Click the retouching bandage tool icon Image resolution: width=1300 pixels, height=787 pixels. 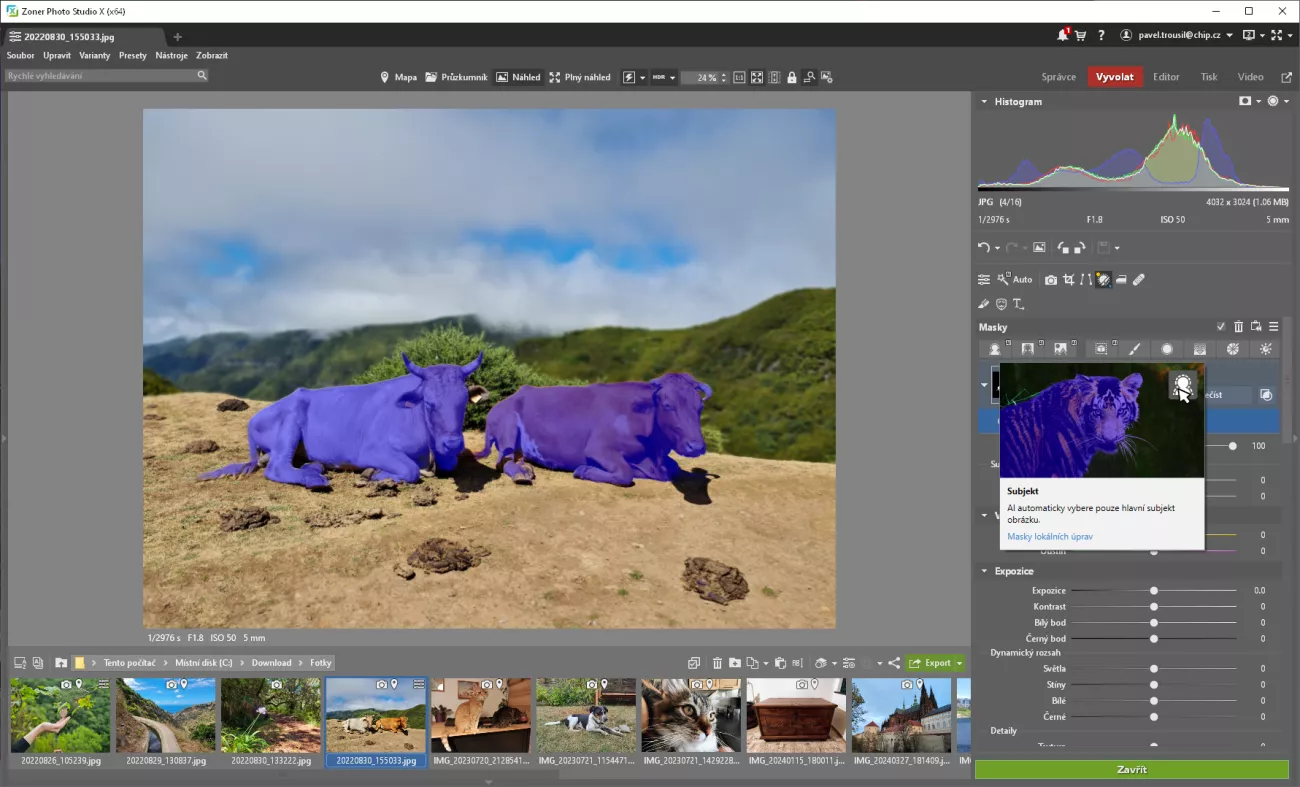[1138, 280]
